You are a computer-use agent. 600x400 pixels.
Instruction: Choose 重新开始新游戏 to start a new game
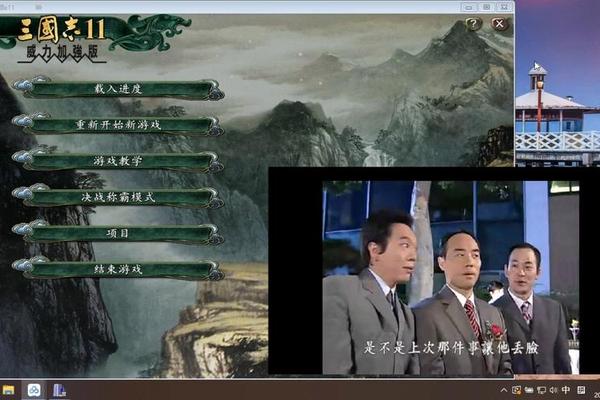click(118, 125)
